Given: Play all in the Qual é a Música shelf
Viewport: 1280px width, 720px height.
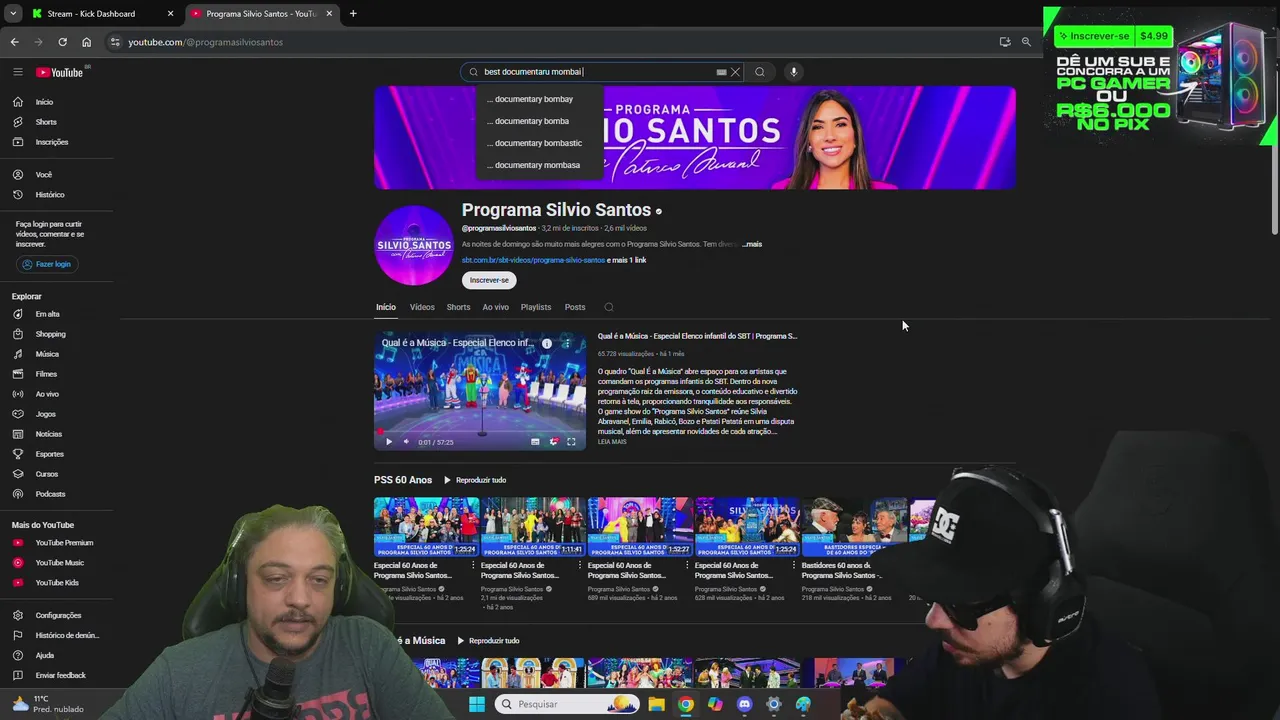Looking at the screenshot, I should (488, 640).
